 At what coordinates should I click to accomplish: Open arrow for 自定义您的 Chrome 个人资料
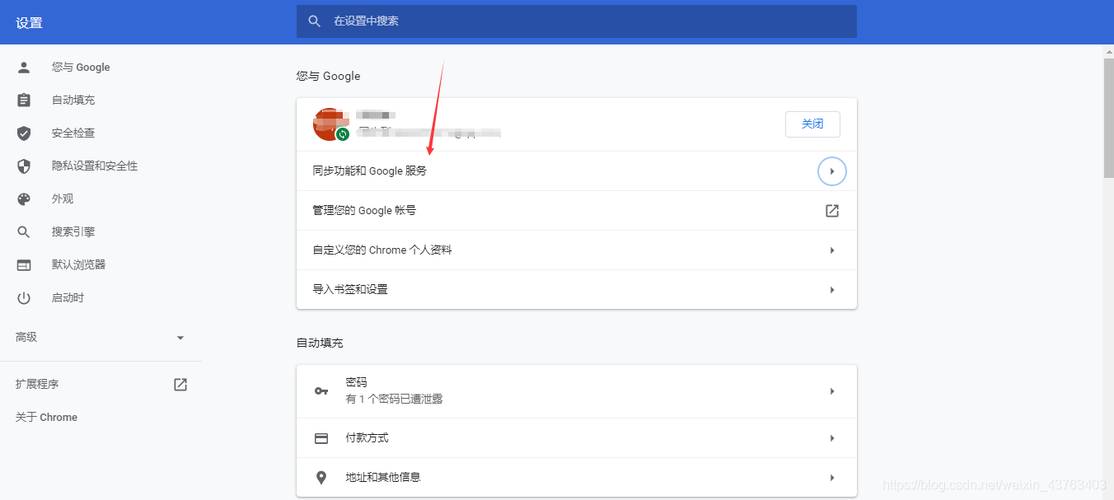[832, 251]
